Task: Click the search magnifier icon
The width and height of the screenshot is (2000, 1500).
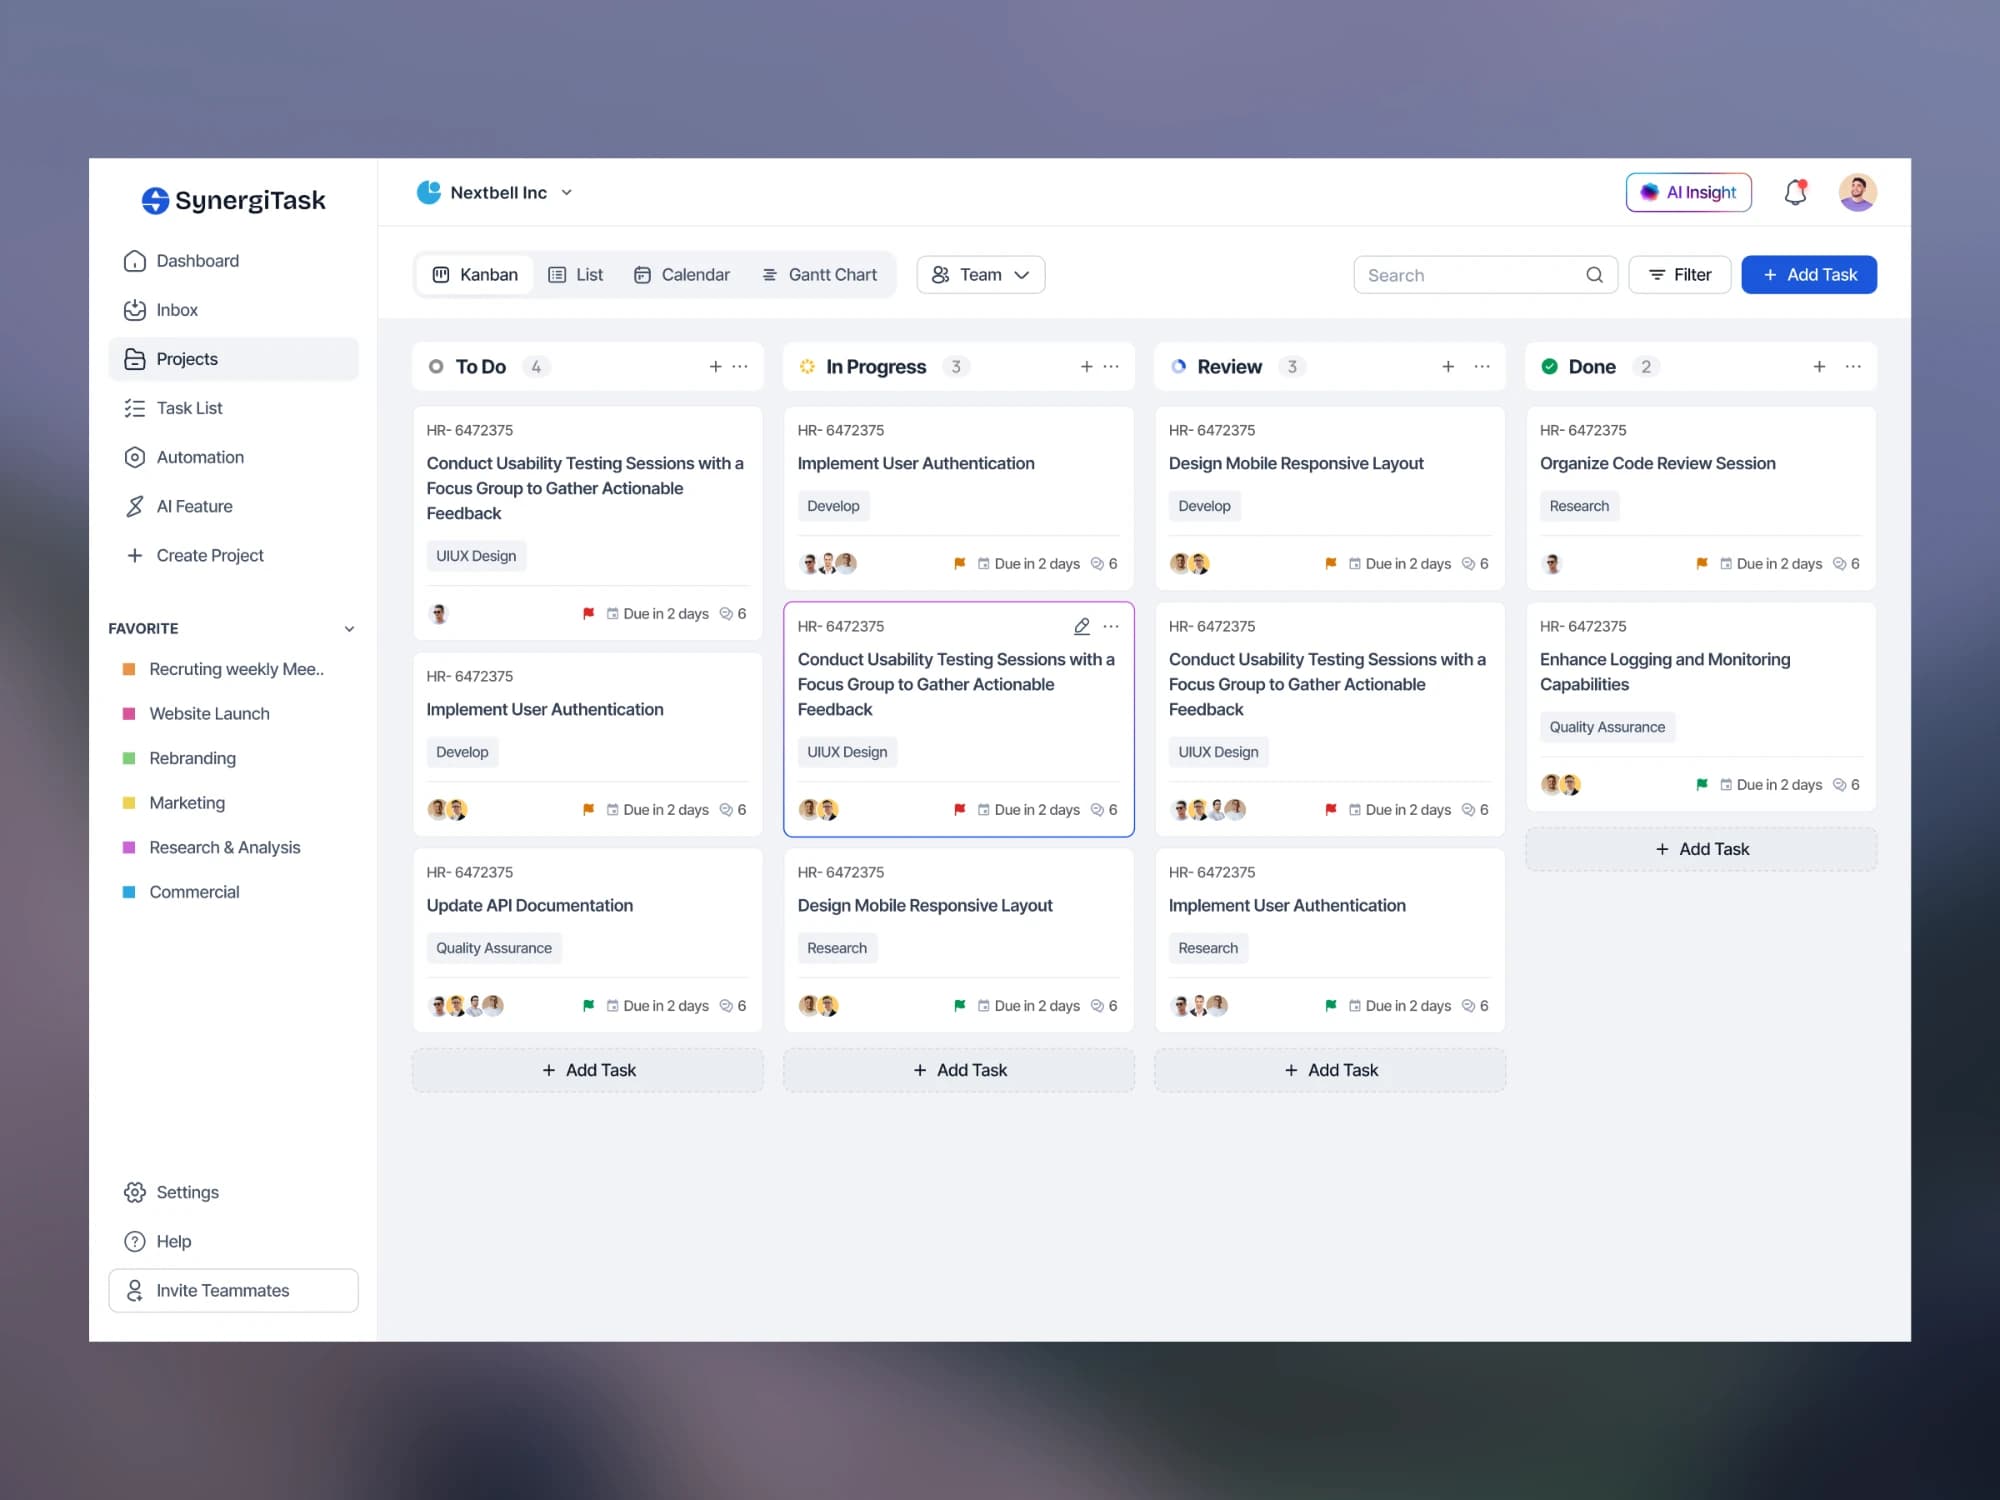Action: [1594, 275]
